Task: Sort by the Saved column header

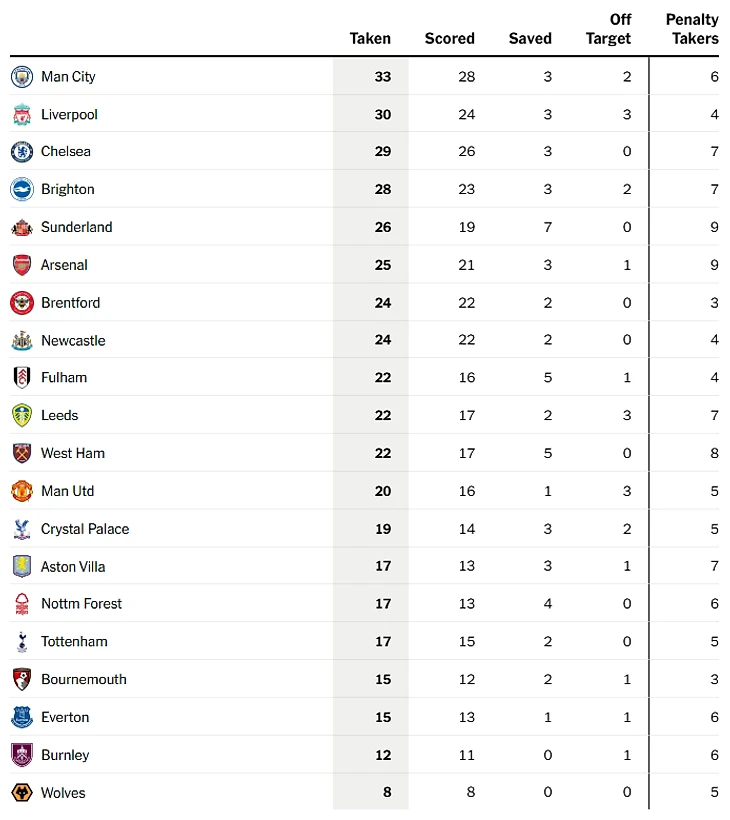Action: click(530, 39)
